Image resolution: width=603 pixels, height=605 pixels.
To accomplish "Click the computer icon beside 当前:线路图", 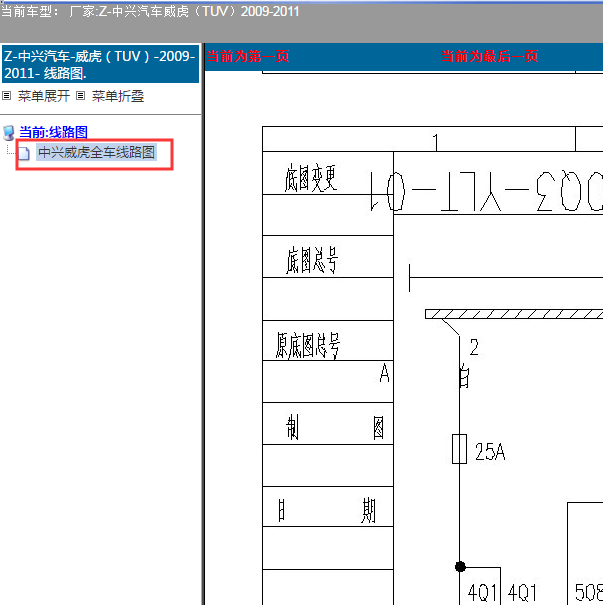I will pos(8,133).
